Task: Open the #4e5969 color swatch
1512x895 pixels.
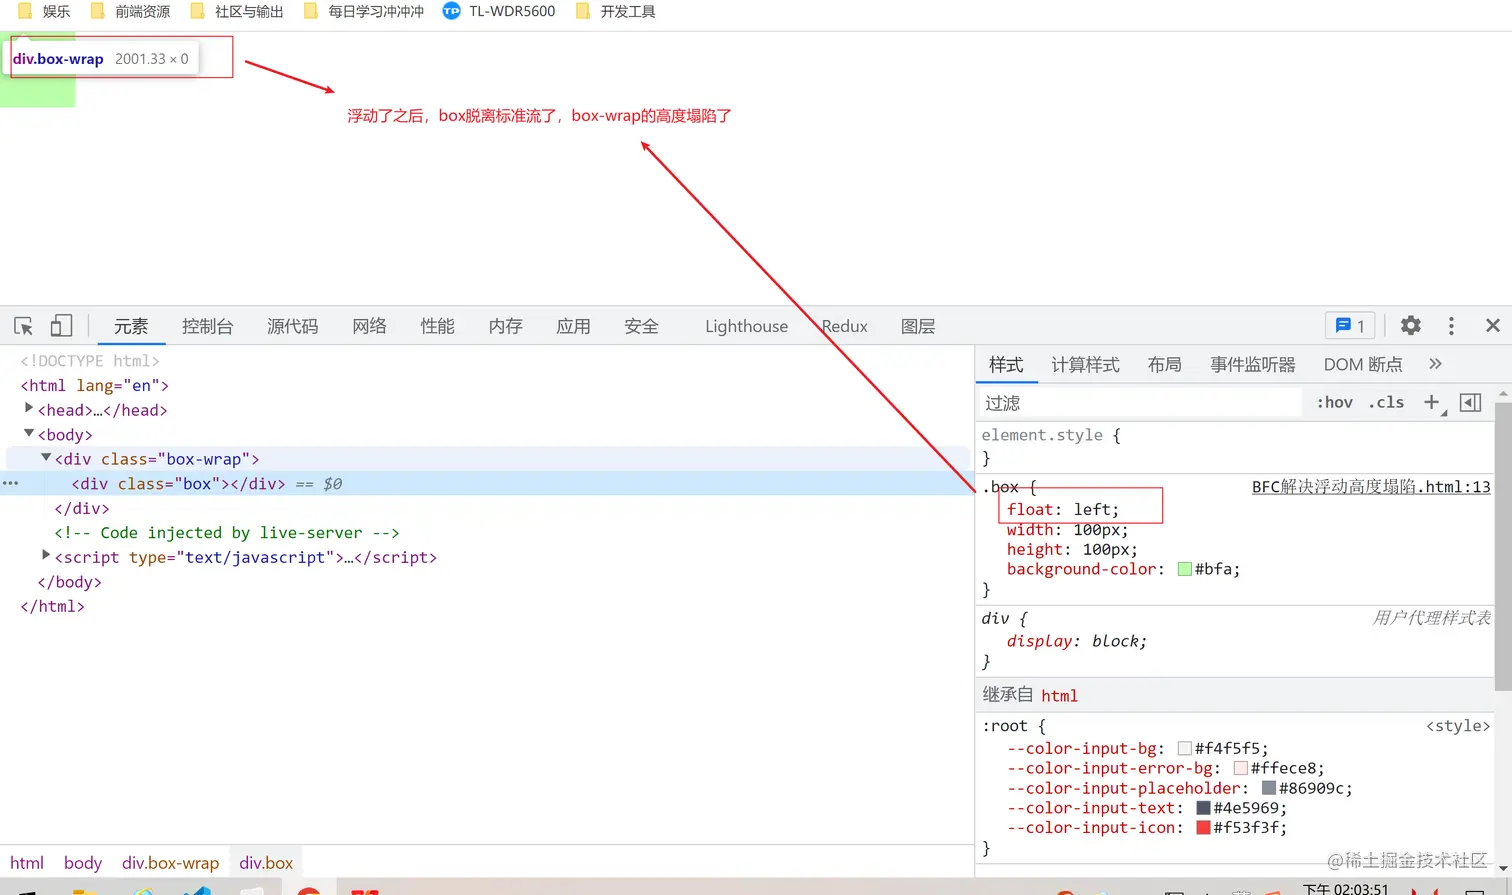Action: tap(1204, 808)
